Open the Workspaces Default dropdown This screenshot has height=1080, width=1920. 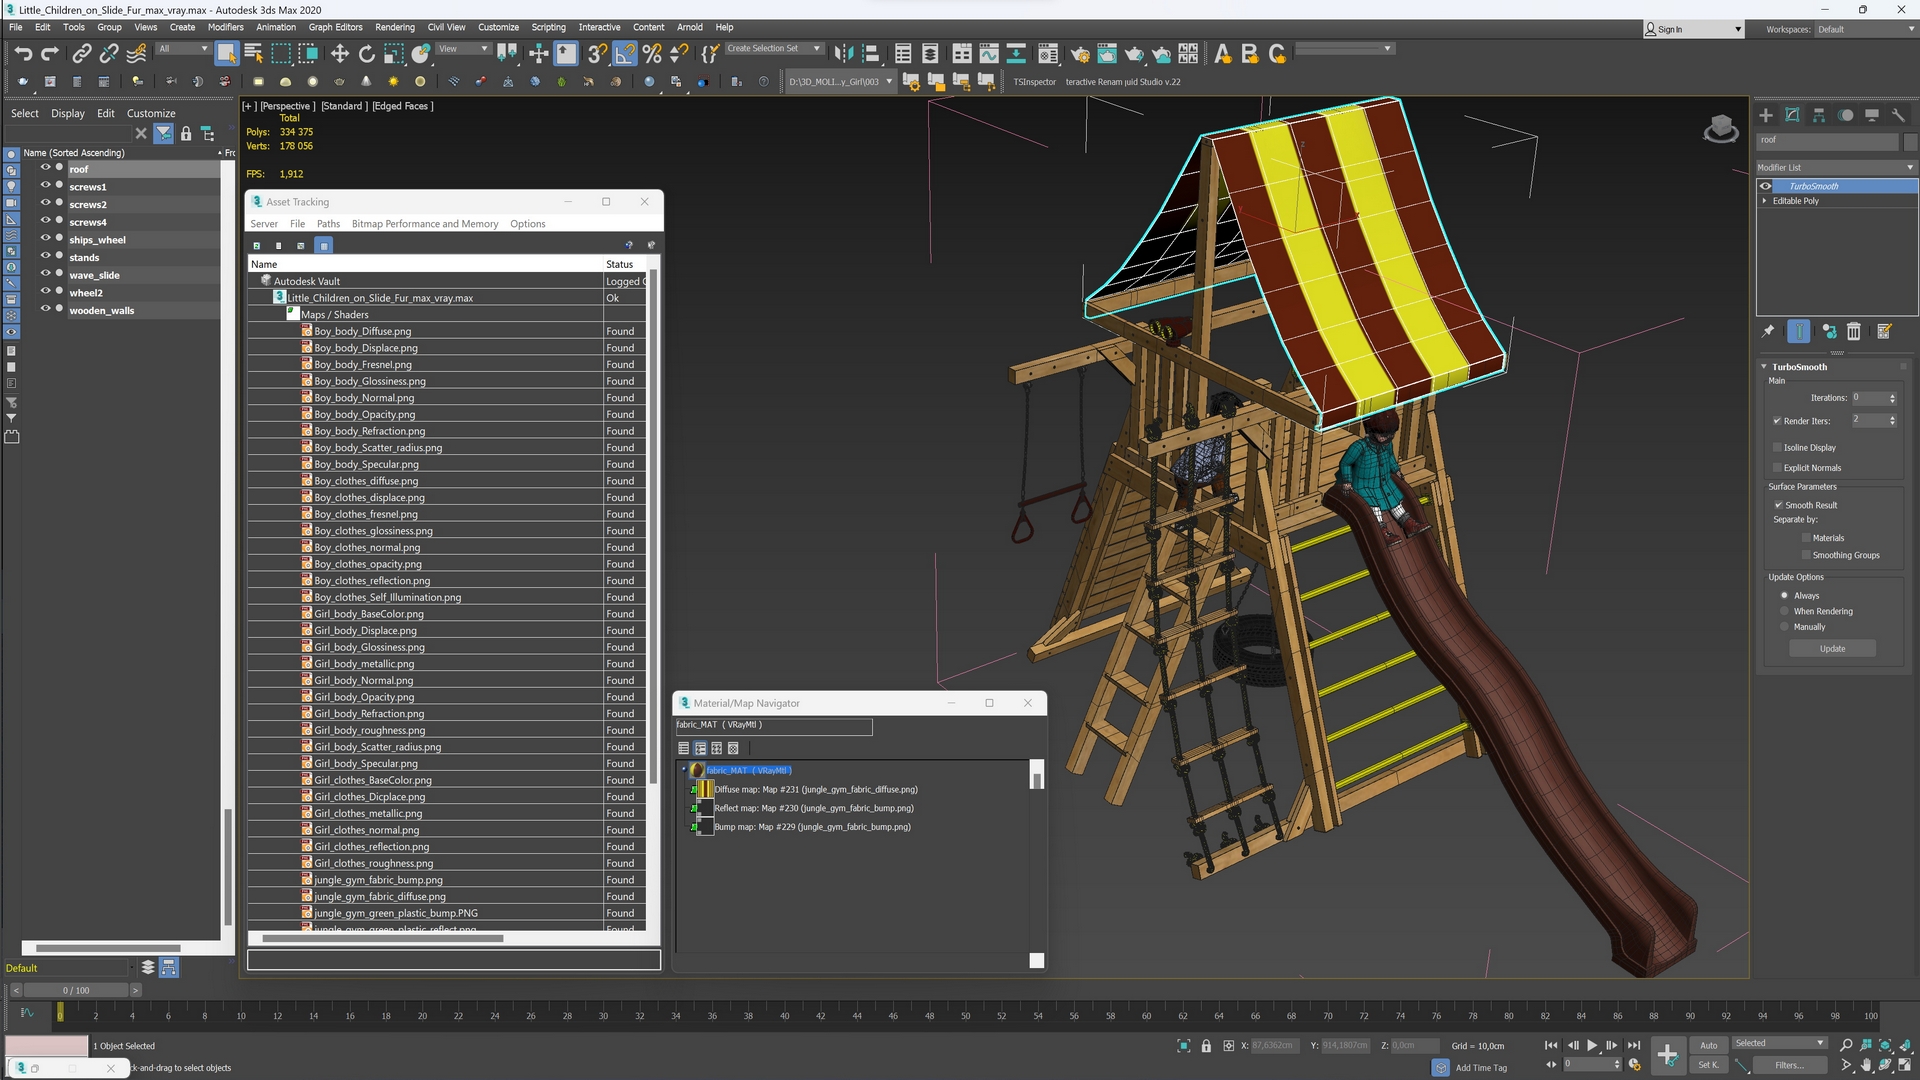(x=1865, y=29)
